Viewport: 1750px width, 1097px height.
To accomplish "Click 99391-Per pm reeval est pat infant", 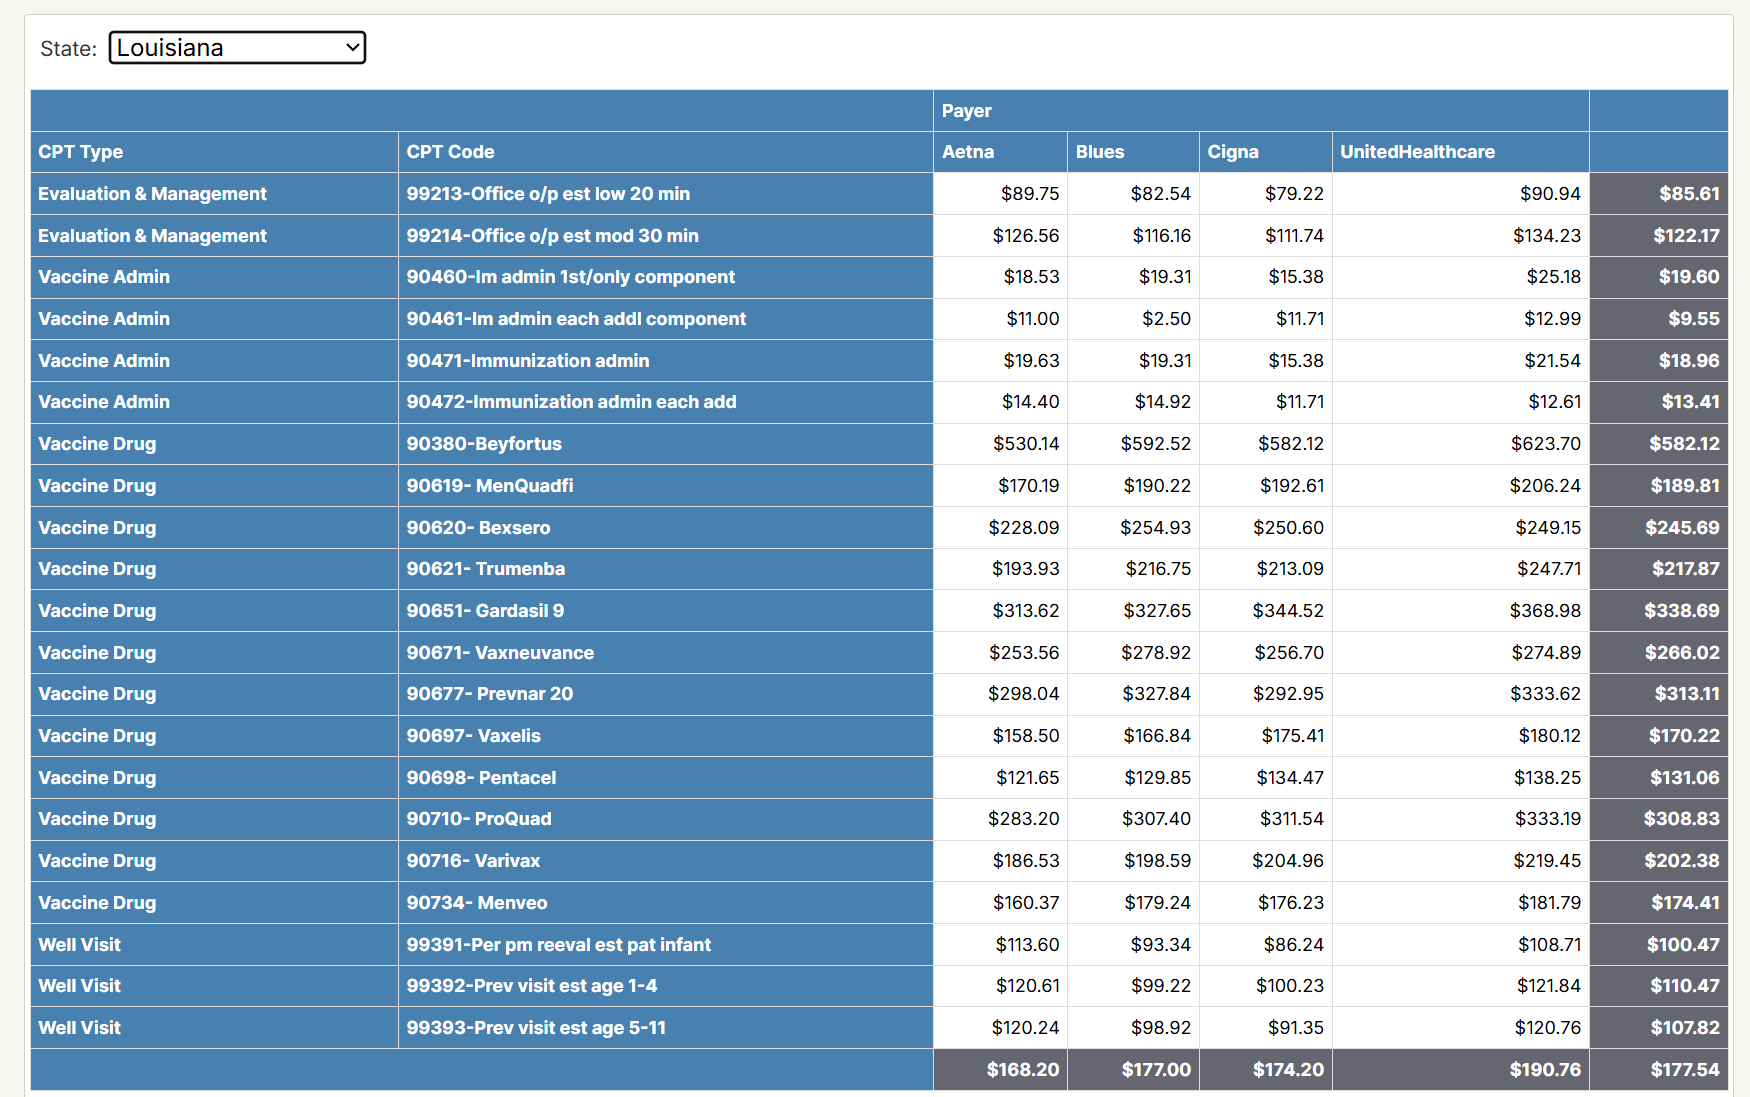I will tap(666, 945).
